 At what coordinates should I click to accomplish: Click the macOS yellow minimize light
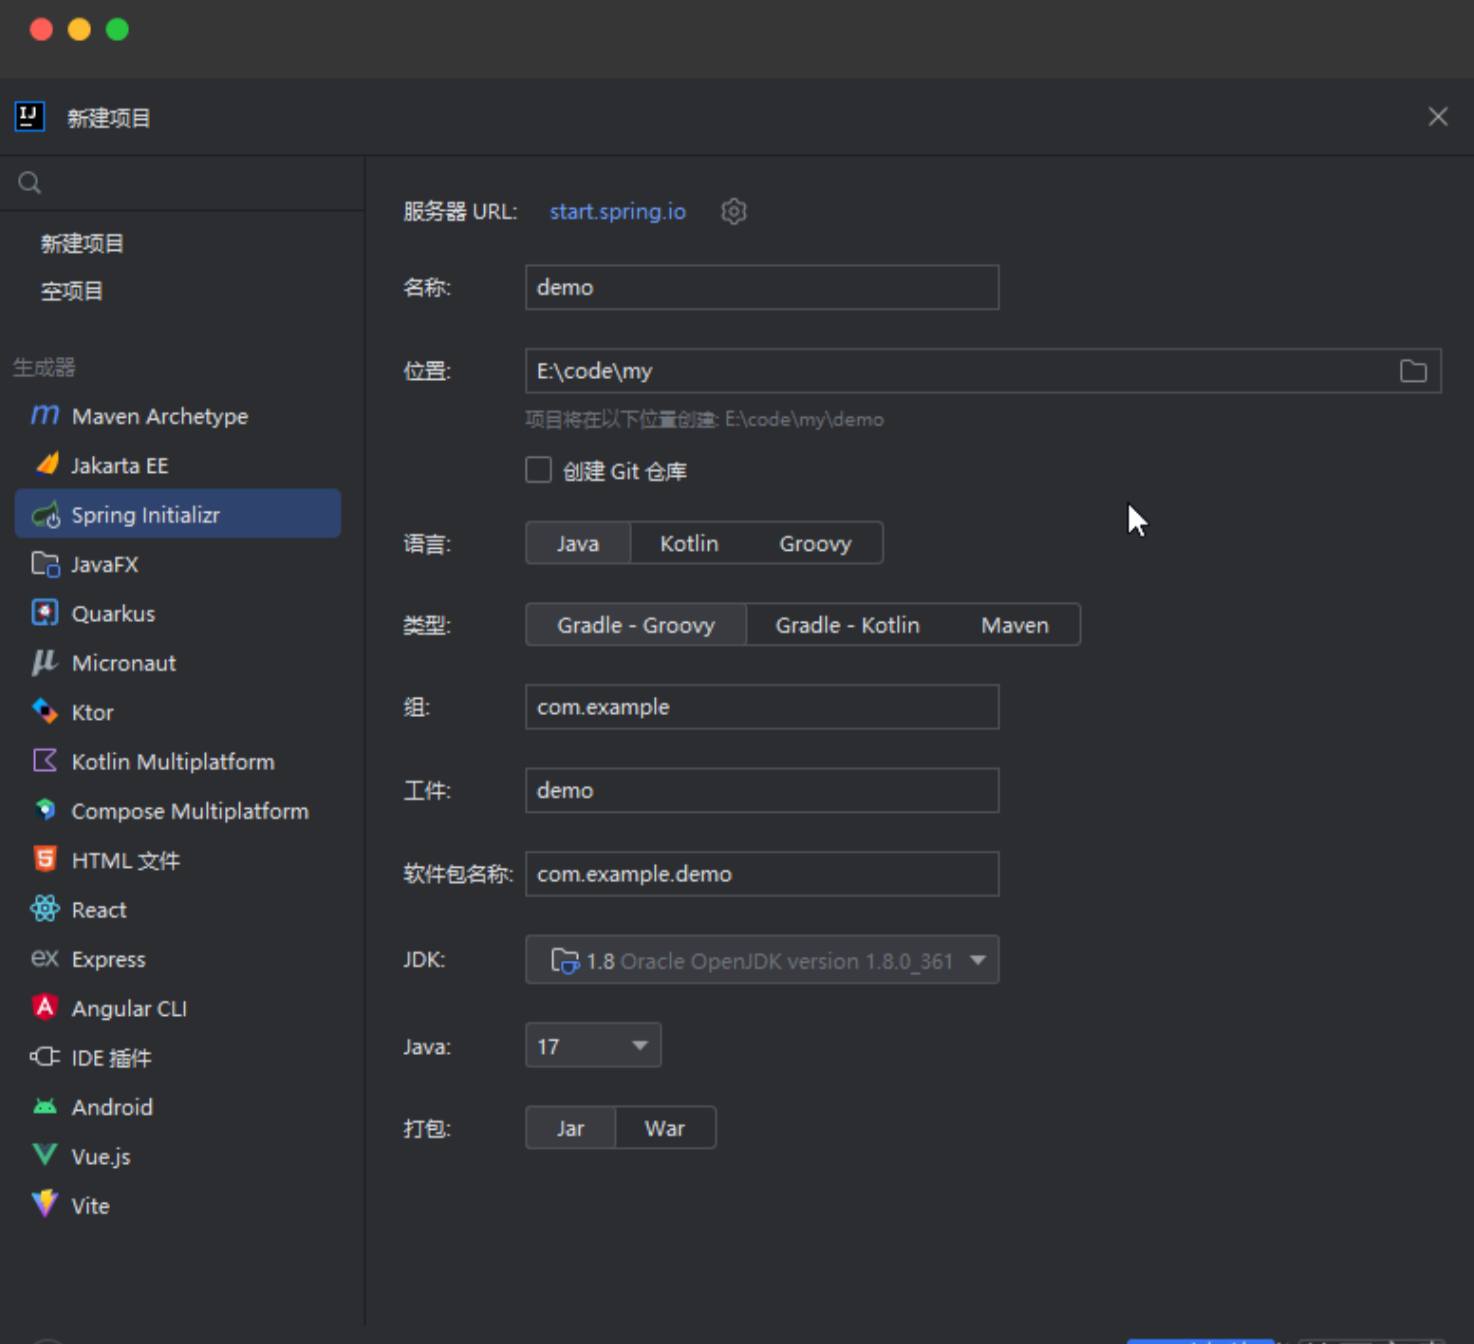79,30
